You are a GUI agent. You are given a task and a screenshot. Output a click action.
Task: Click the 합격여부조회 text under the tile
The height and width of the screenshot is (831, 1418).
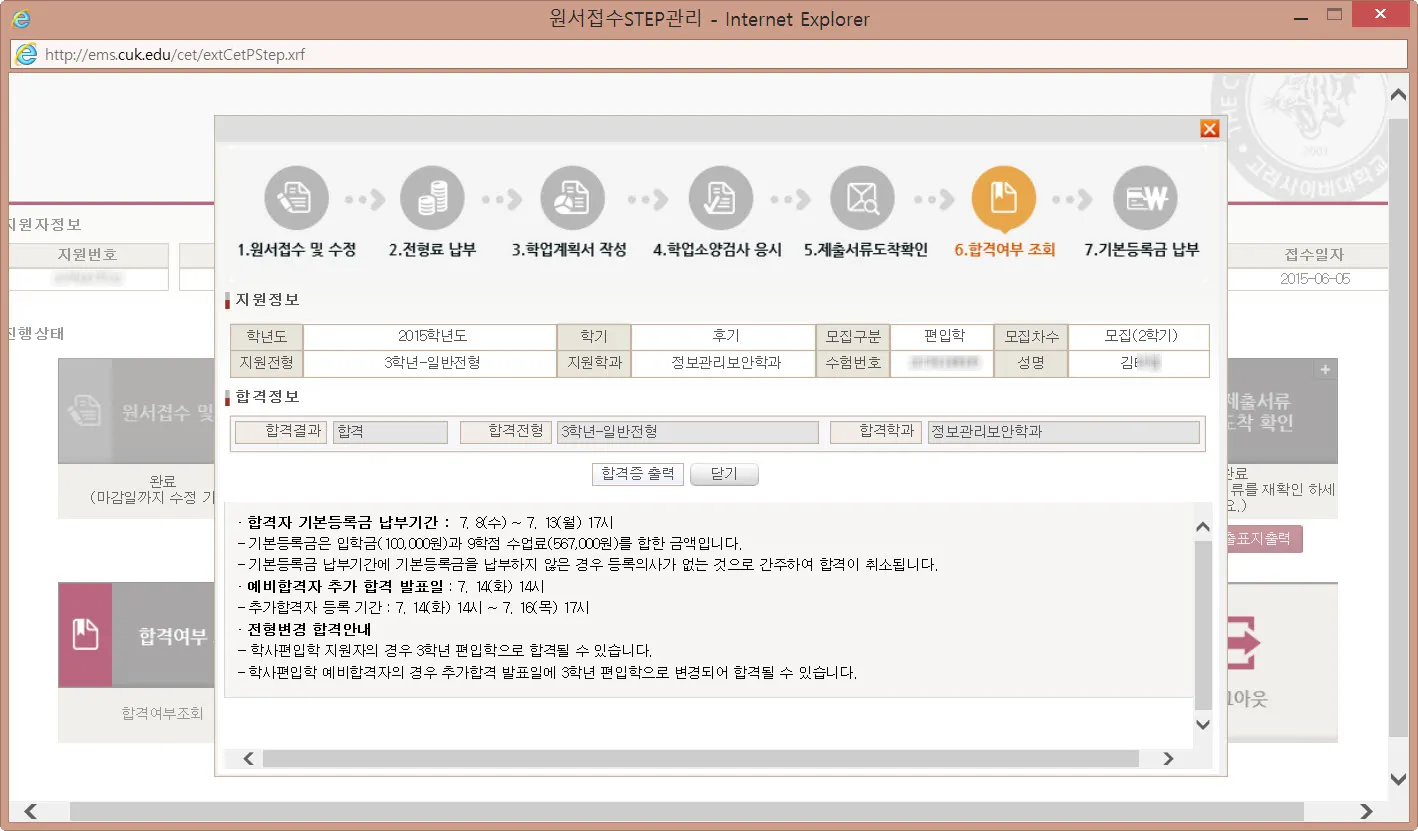coord(161,713)
